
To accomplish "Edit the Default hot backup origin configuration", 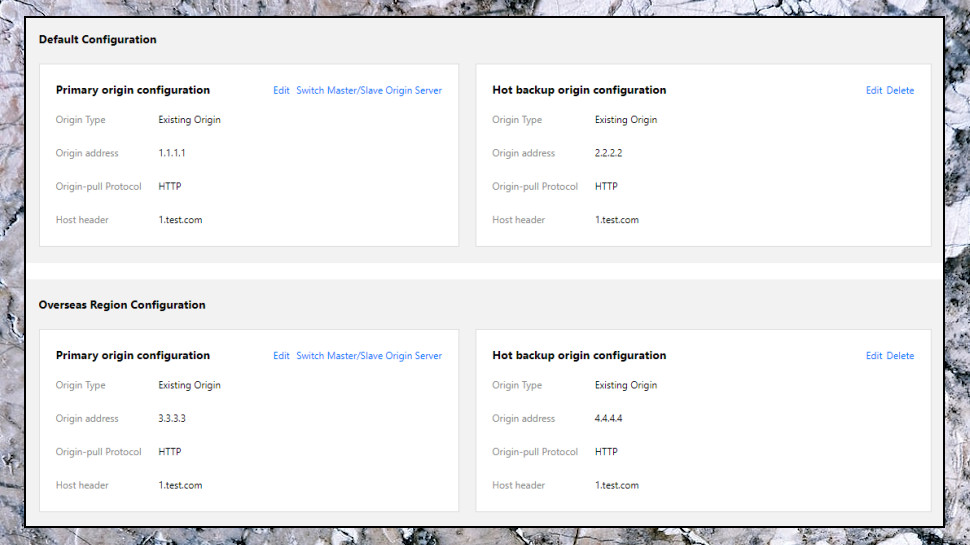I will click(x=873, y=90).
